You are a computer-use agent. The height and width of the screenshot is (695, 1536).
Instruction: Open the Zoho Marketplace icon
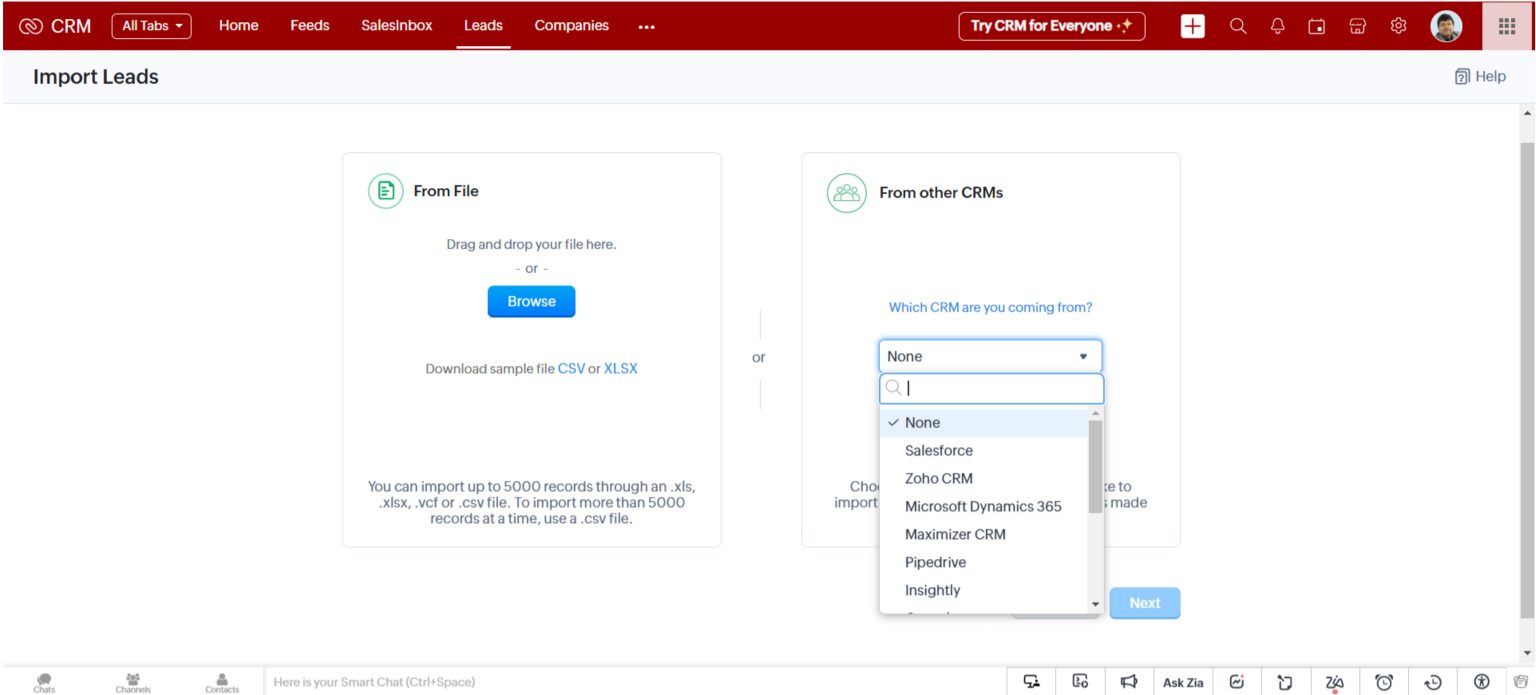tap(1357, 25)
